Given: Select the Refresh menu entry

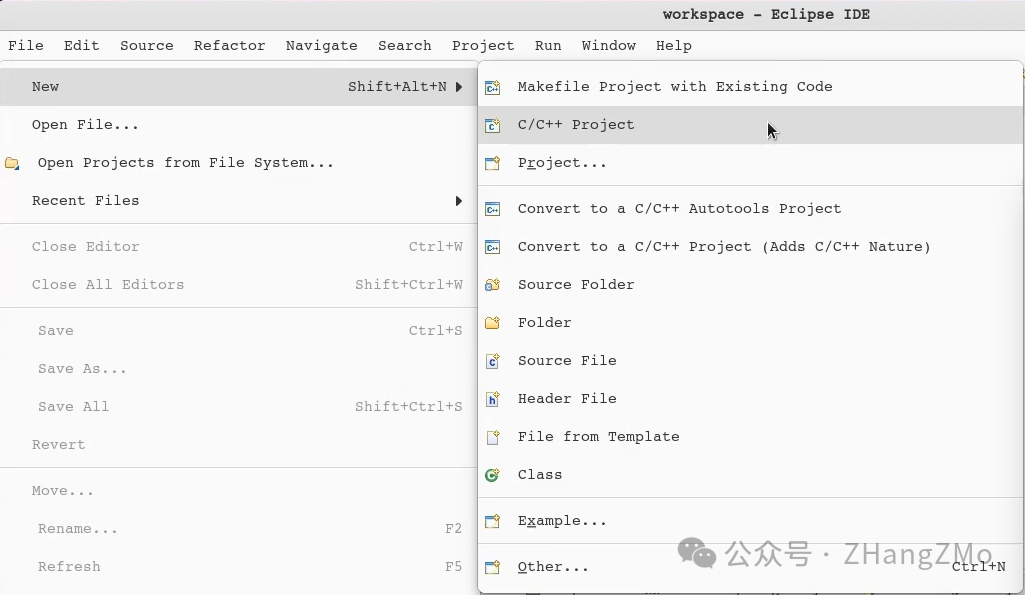Looking at the screenshot, I should click(239, 567).
